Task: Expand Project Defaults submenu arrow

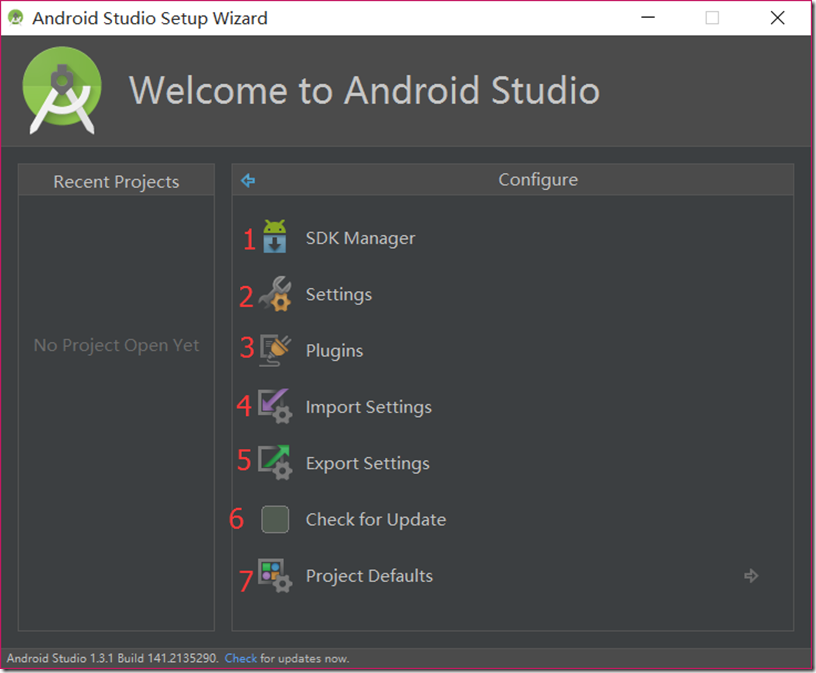Action: coord(751,576)
